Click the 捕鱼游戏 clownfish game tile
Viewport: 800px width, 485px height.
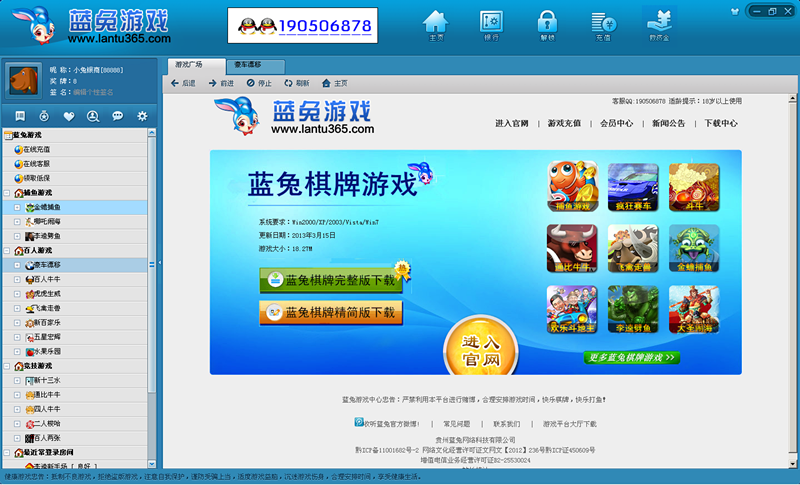pos(572,186)
